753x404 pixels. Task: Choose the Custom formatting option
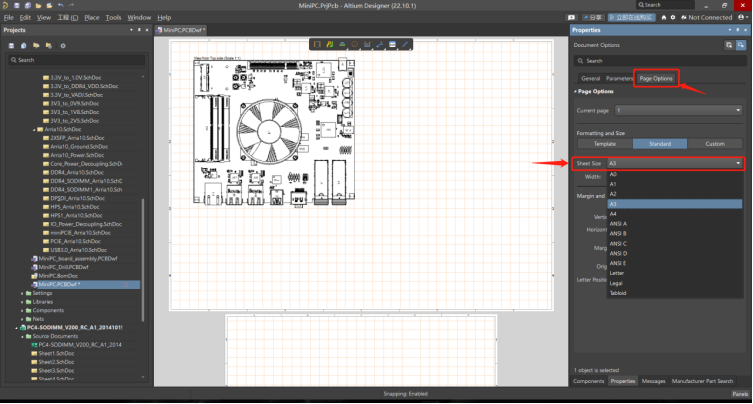click(715, 144)
